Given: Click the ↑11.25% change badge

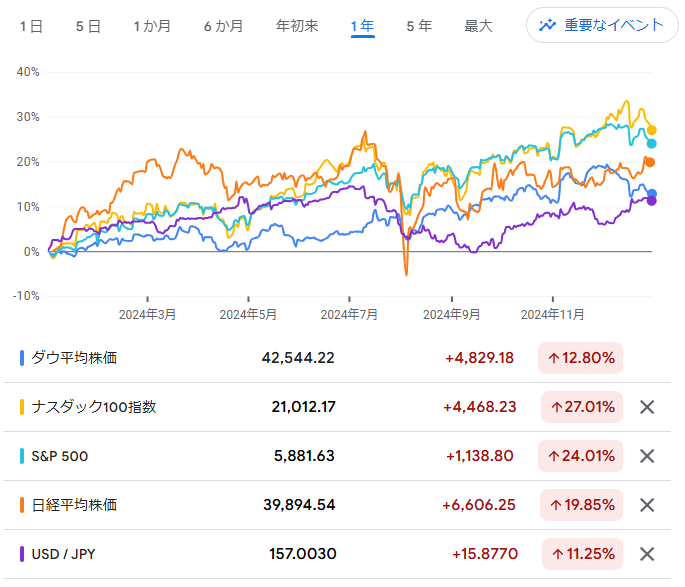Looking at the screenshot, I should pos(582,554).
